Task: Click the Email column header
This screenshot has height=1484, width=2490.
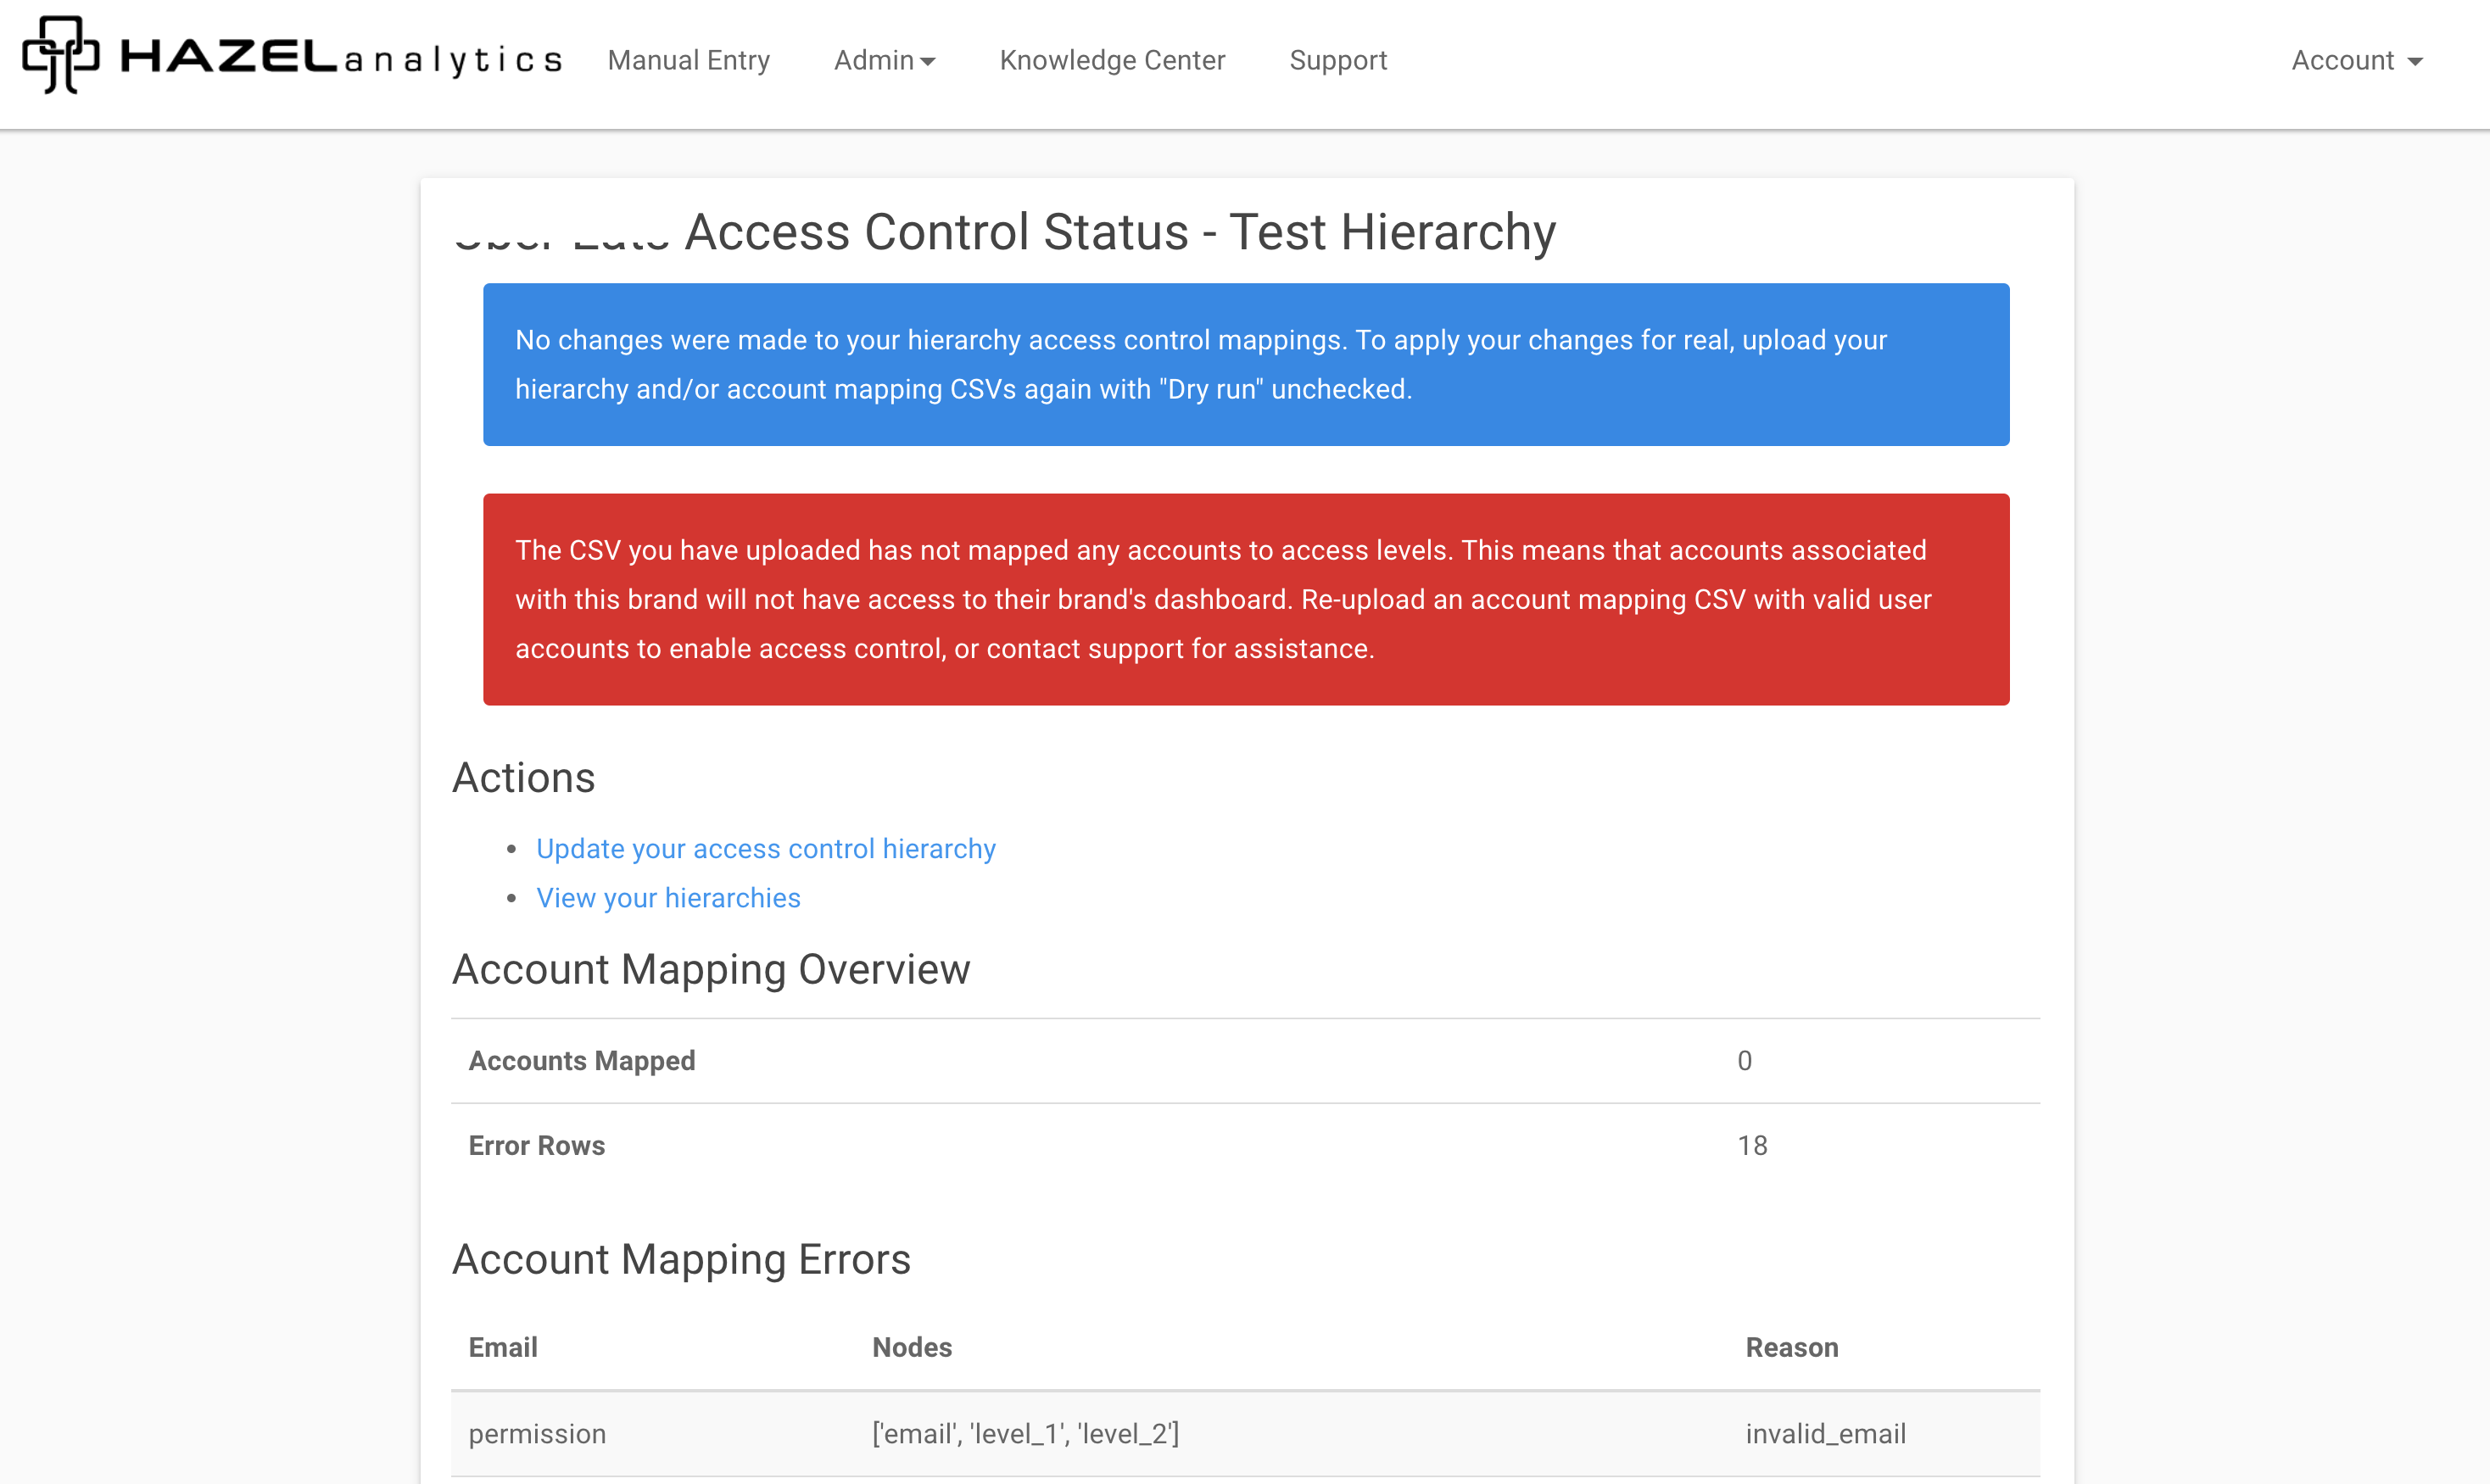Action: [x=503, y=1347]
